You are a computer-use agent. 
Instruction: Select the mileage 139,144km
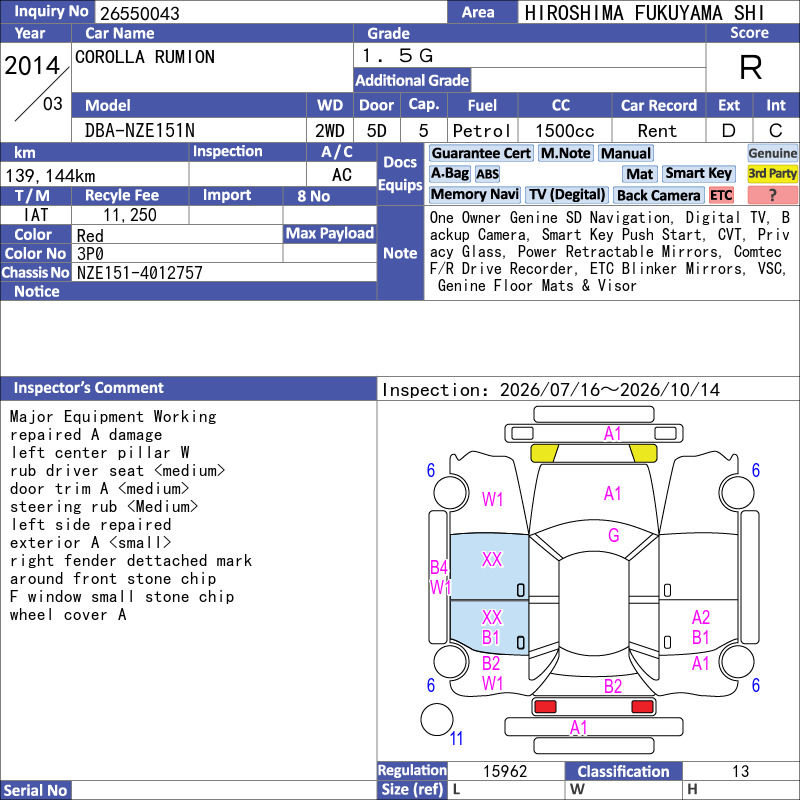click(x=50, y=176)
